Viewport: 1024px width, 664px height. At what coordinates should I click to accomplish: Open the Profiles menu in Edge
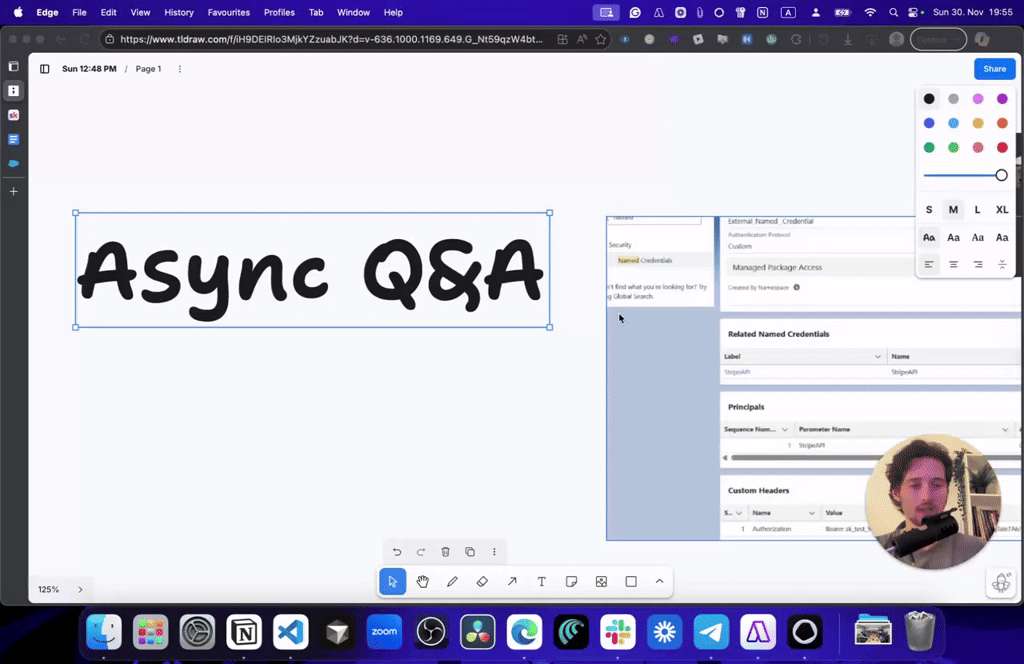[x=279, y=12]
